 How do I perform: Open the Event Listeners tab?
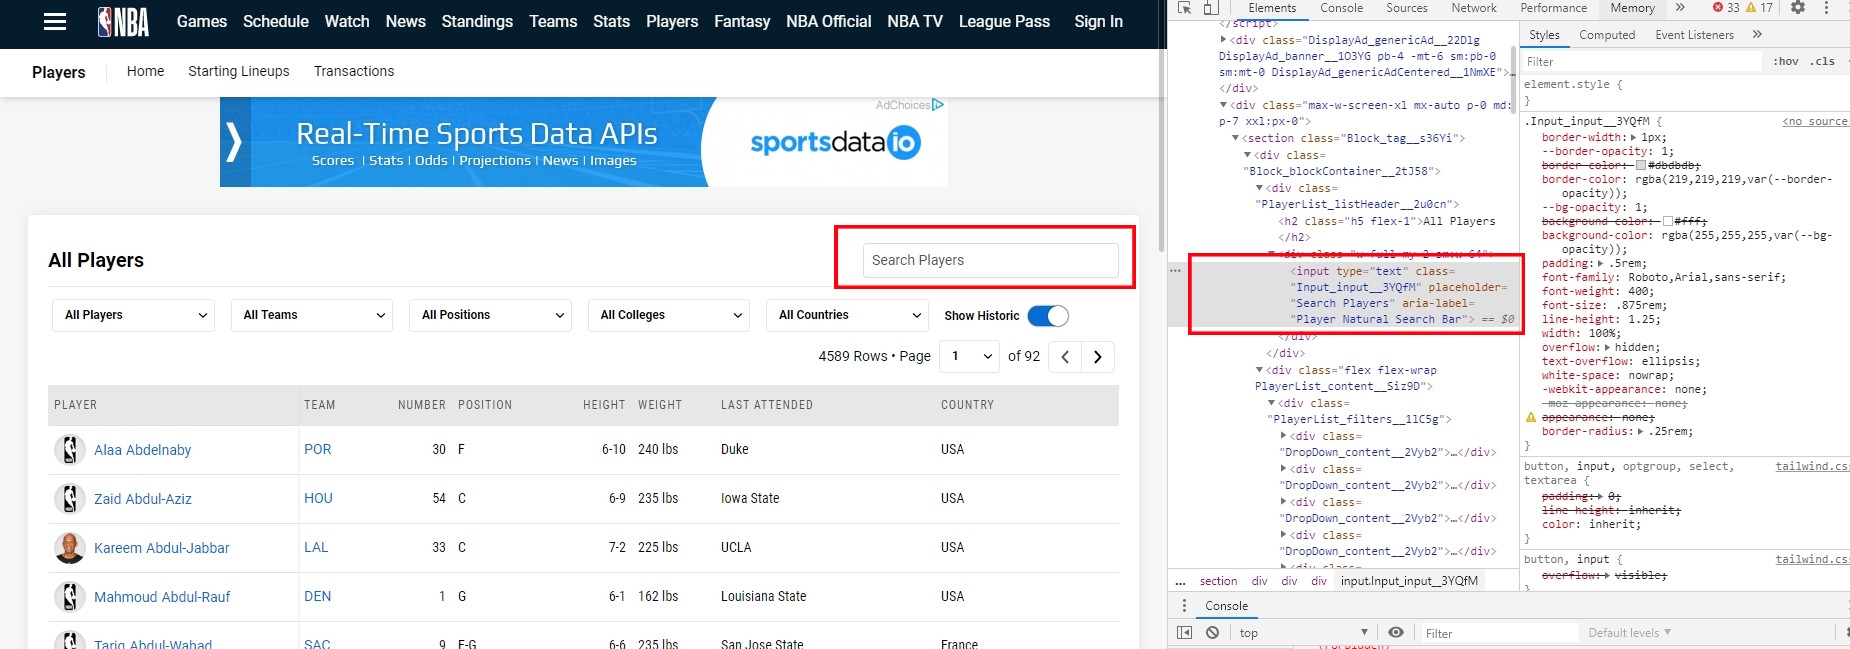(1694, 35)
